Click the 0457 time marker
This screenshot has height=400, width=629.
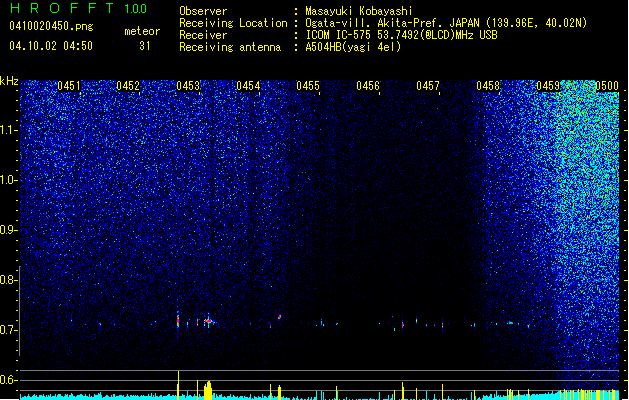428,86
